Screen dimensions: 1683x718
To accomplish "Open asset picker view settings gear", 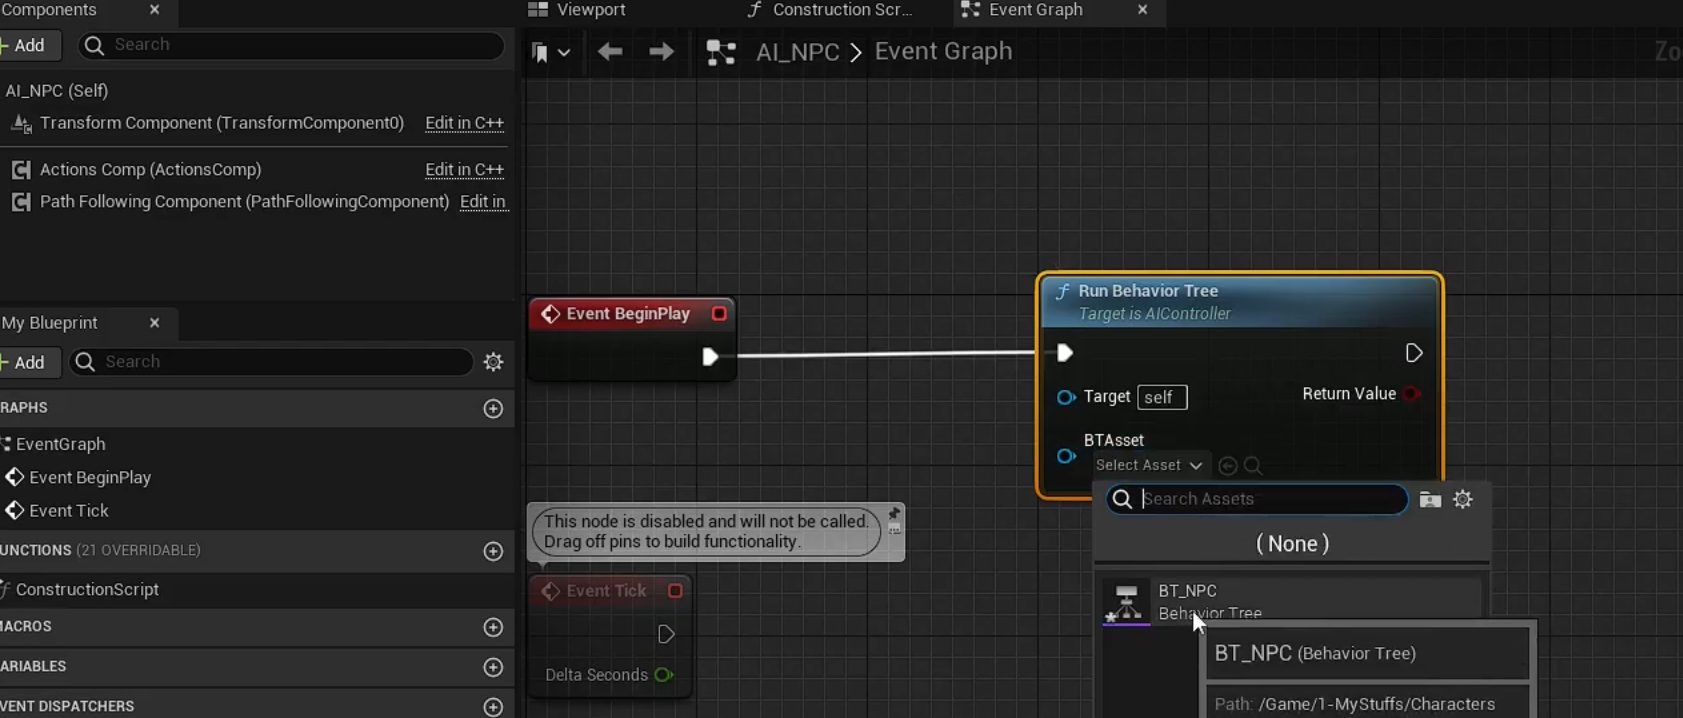I will pos(1463,499).
